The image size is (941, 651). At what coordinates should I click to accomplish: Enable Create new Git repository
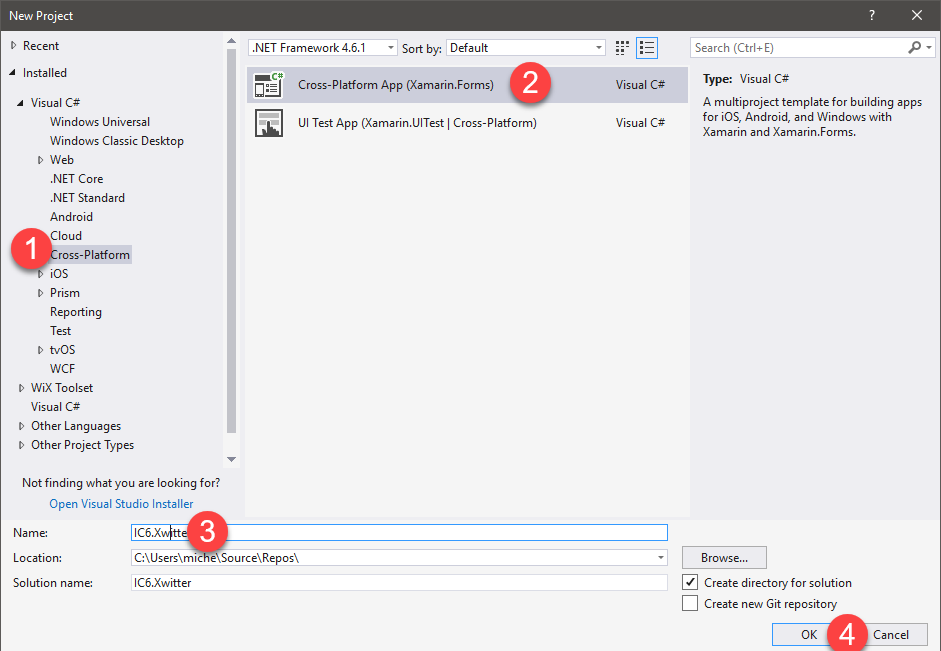(690, 603)
